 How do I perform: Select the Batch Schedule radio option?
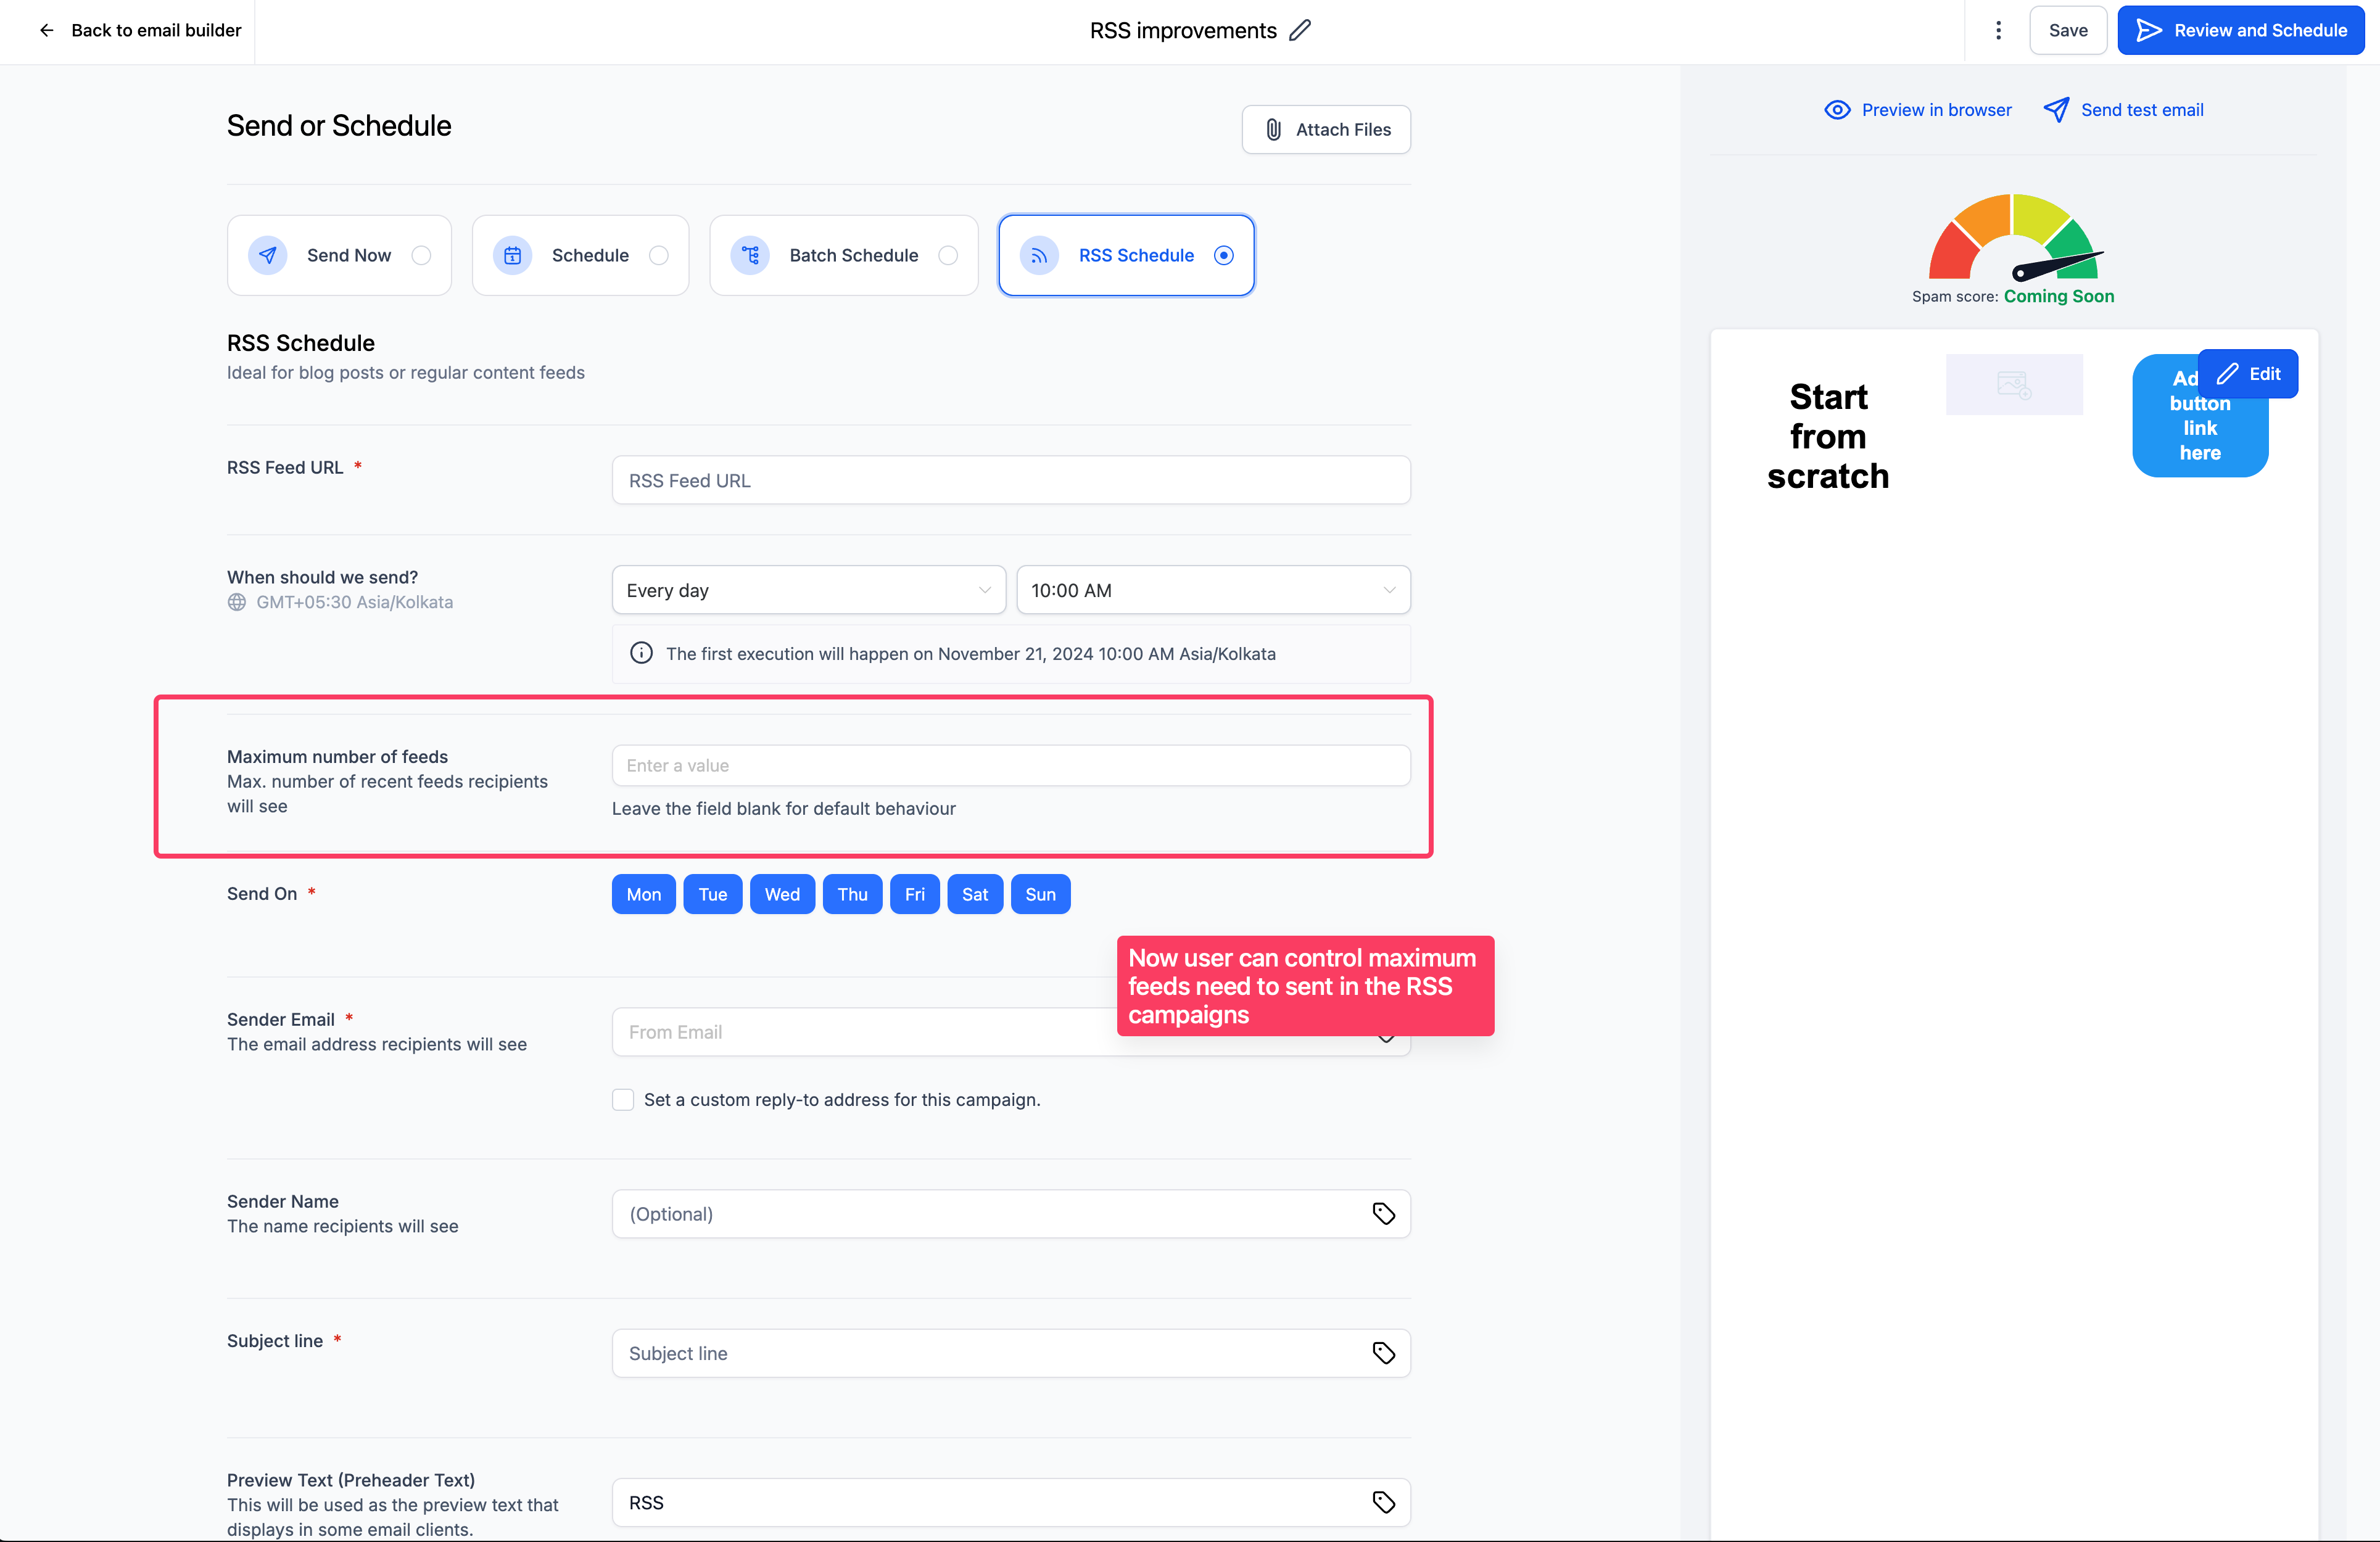coord(948,255)
